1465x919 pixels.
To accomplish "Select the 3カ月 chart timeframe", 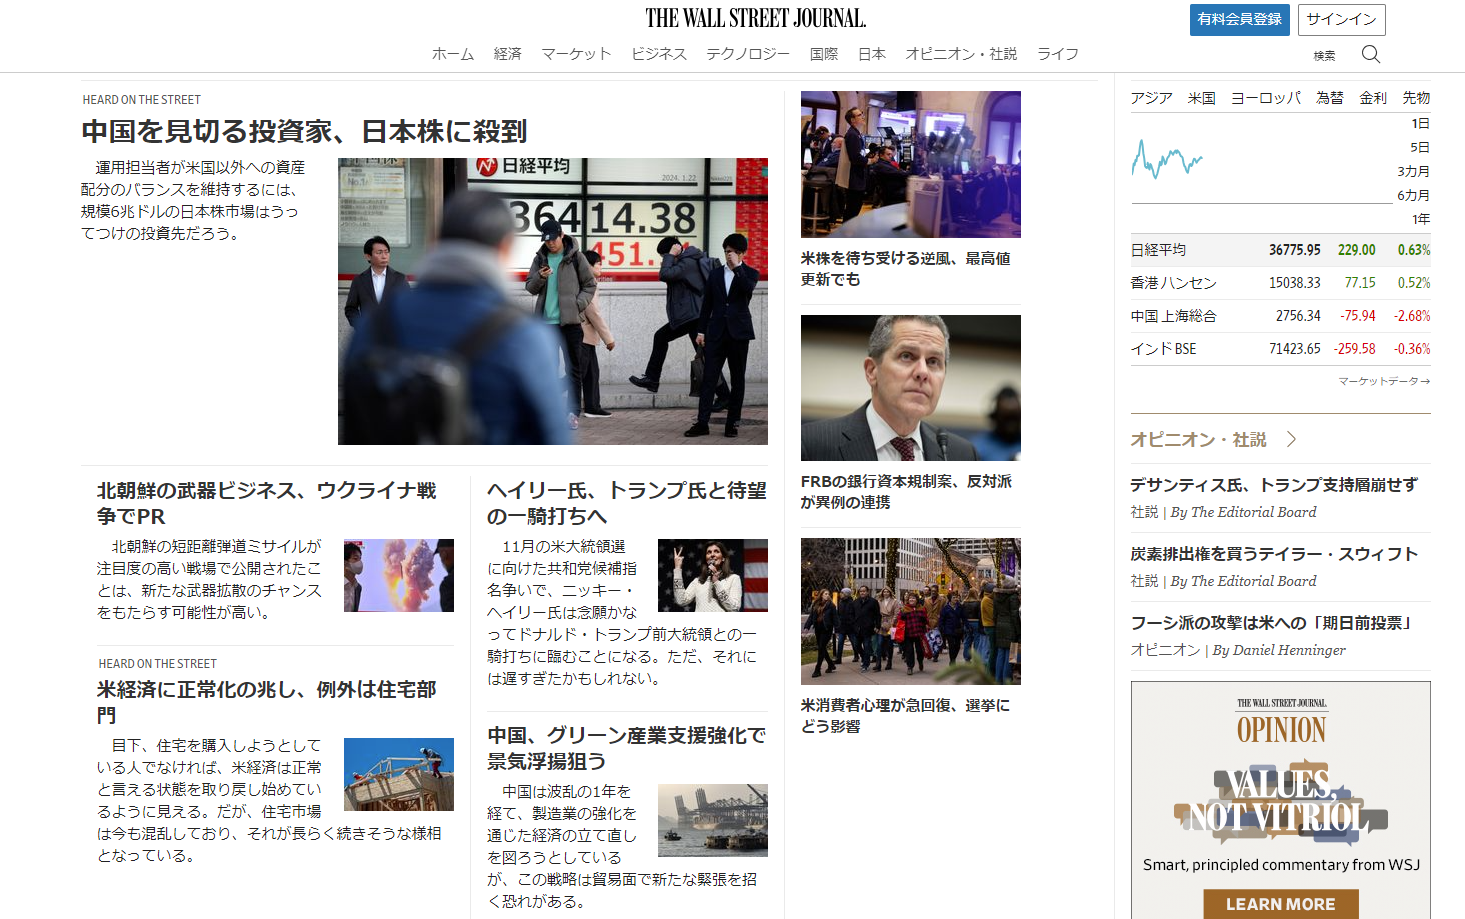I will (x=1413, y=170).
